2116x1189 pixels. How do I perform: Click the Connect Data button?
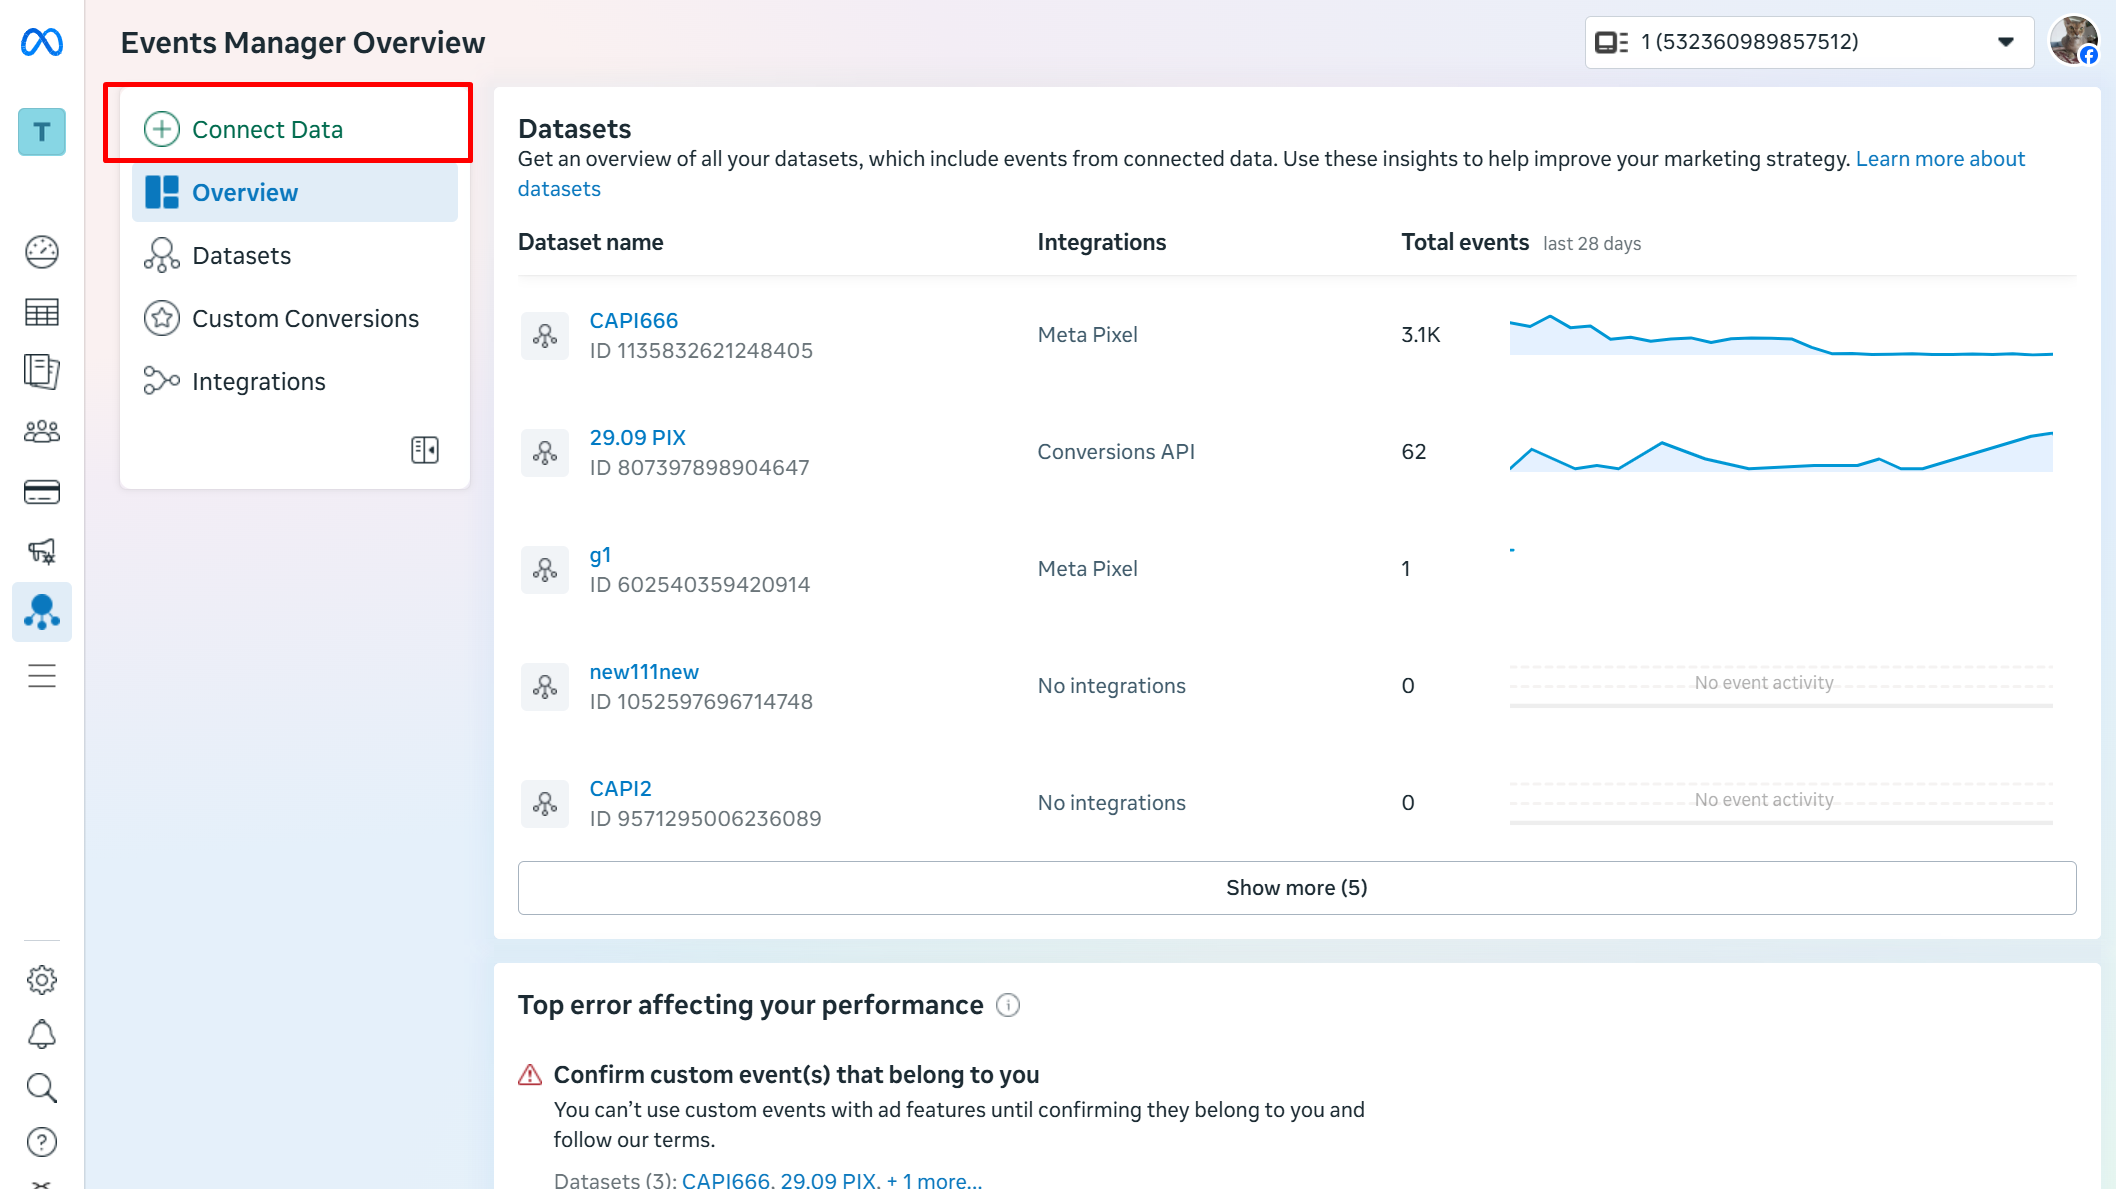click(x=267, y=129)
